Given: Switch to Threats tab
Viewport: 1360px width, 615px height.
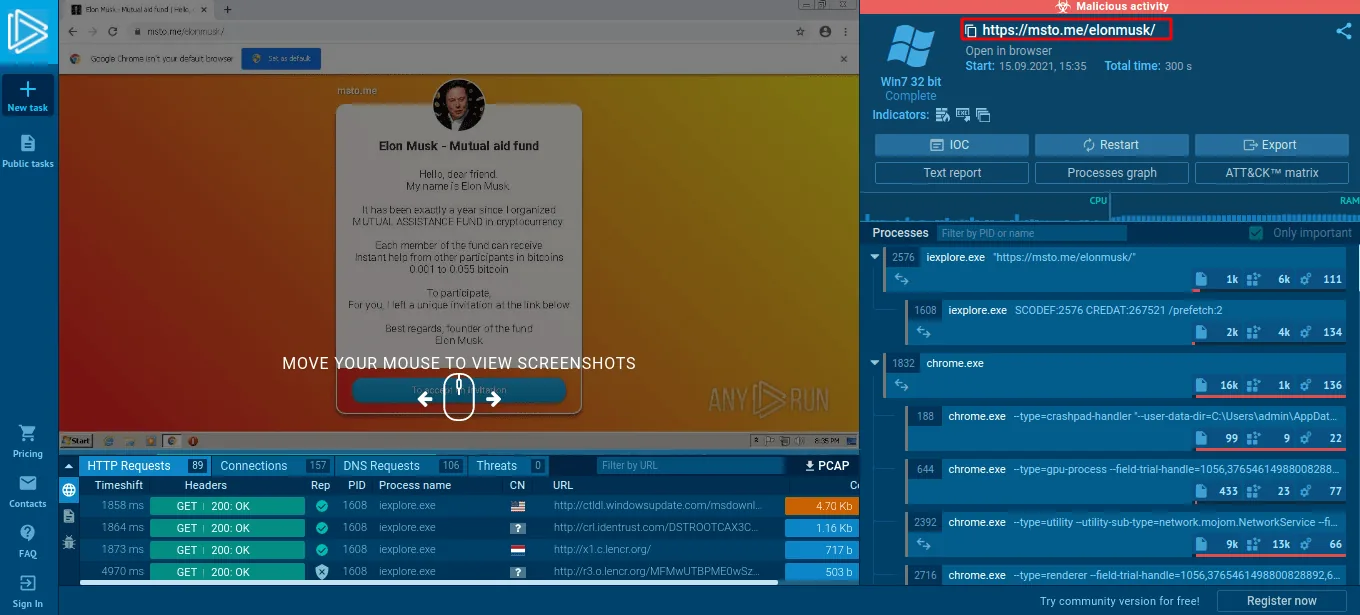Looking at the screenshot, I should click(x=510, y=465).
